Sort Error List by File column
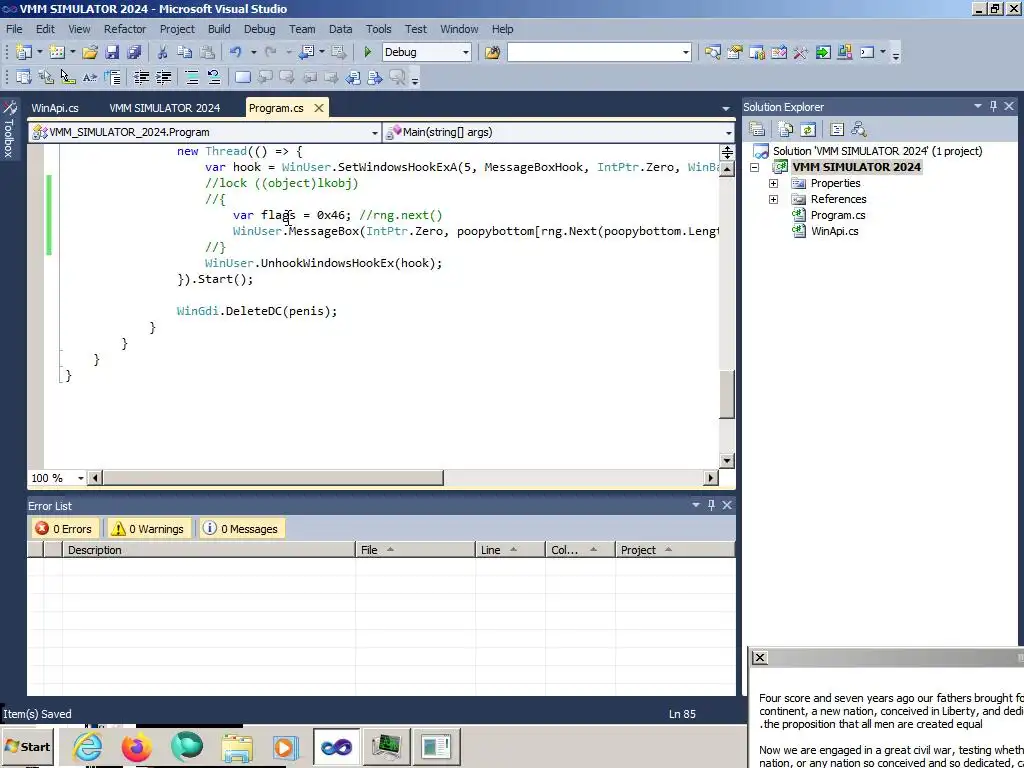 [415, 550]
